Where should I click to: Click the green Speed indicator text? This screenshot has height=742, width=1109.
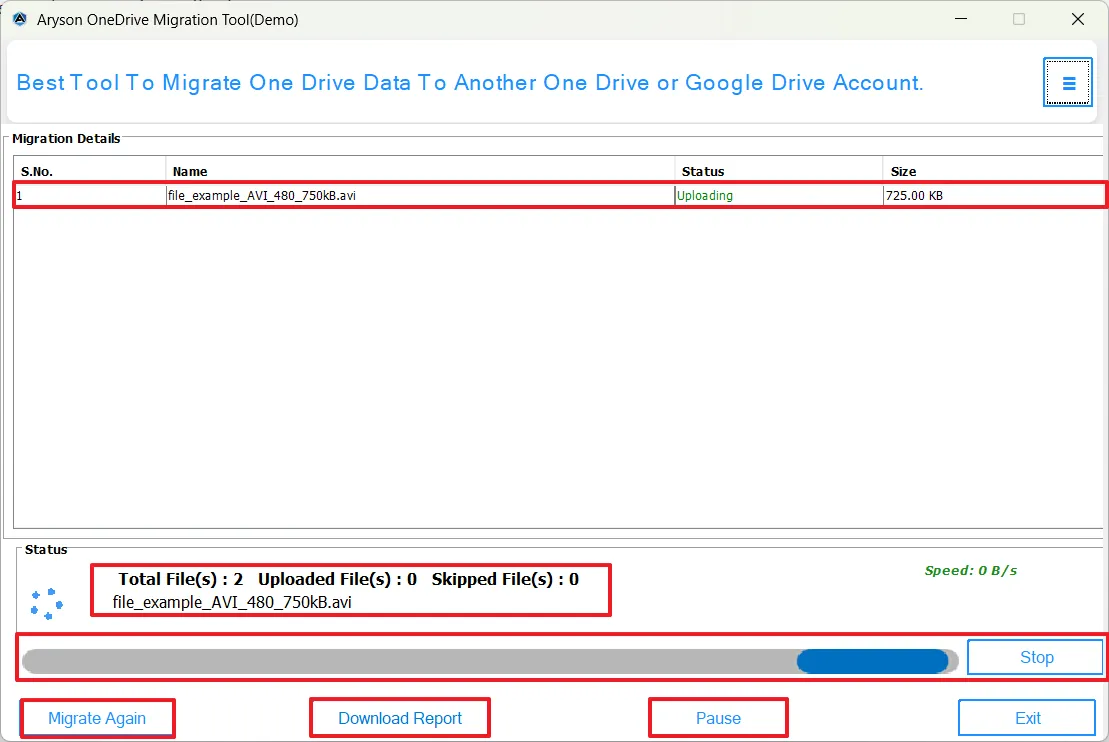click(x=970, y=570)
